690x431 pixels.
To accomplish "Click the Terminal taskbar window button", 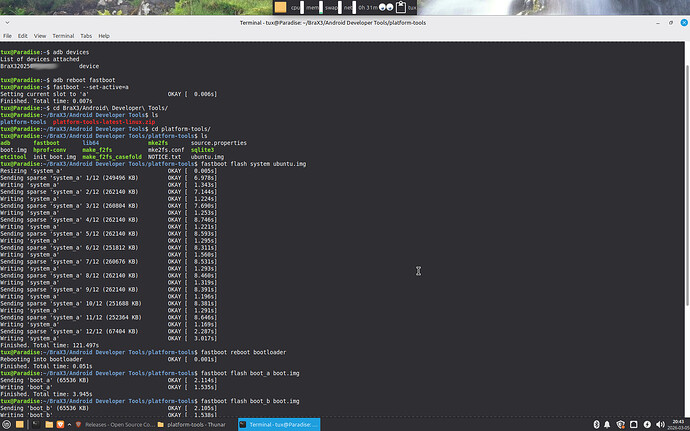I will pos(277,424).
